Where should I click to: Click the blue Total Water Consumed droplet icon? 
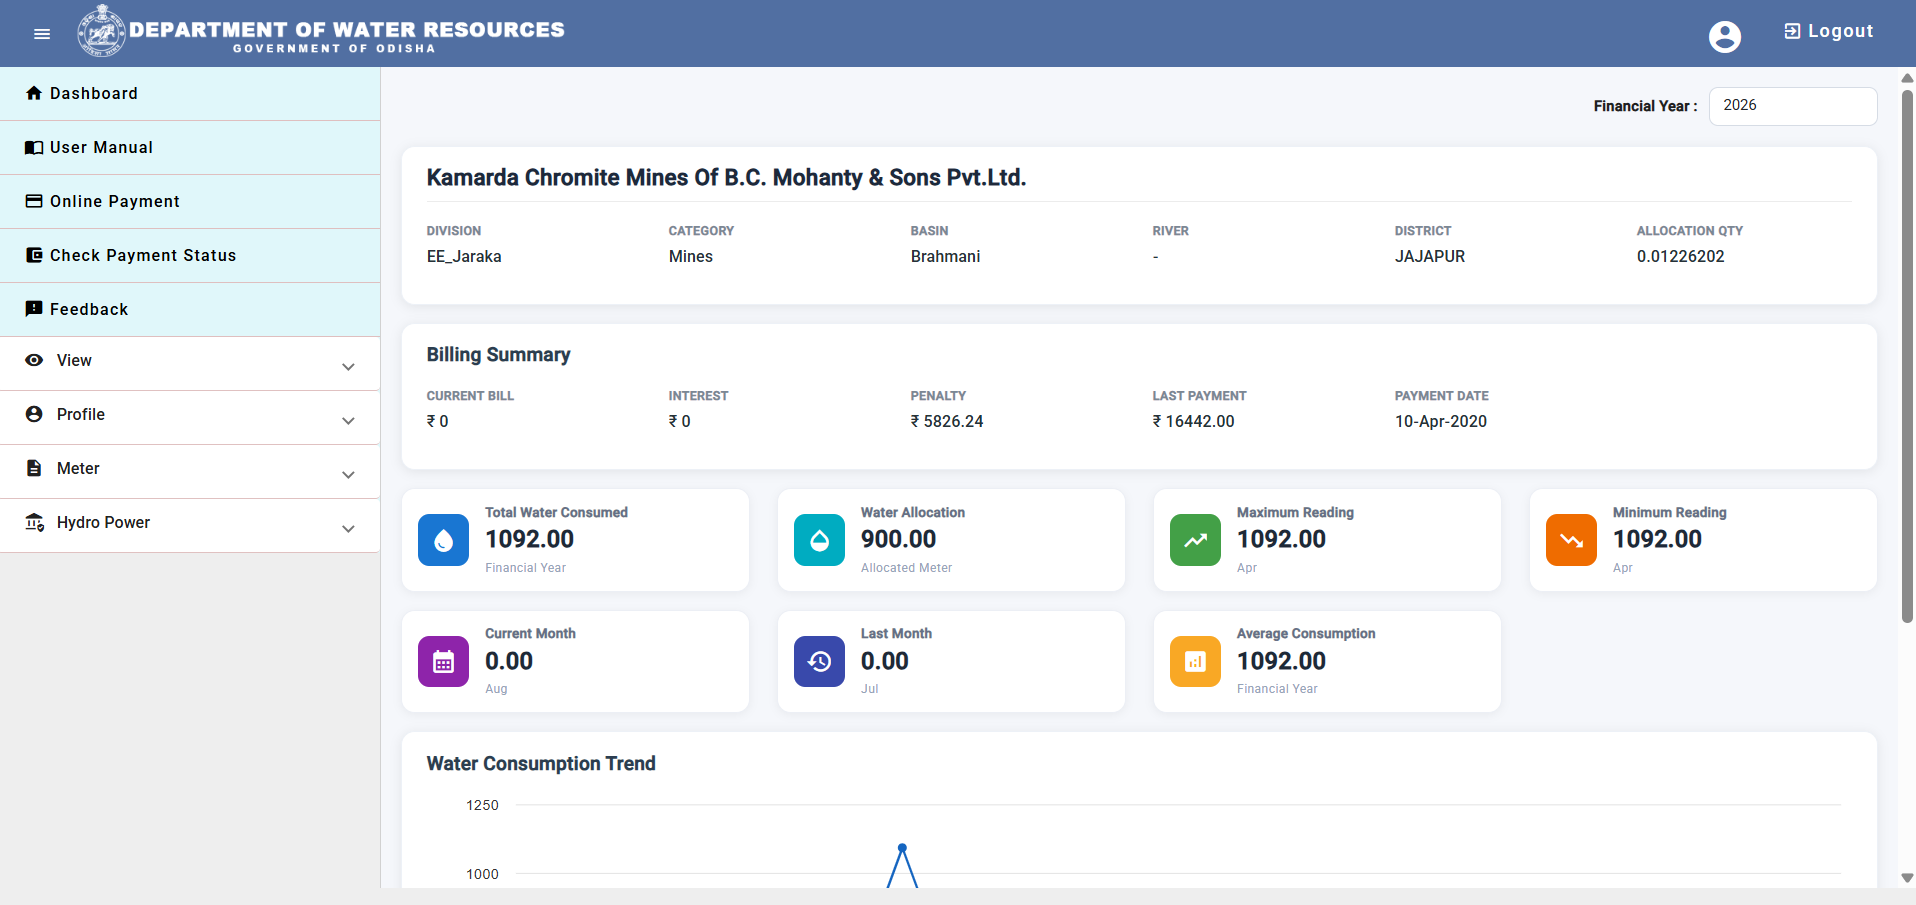pos(443,540)
